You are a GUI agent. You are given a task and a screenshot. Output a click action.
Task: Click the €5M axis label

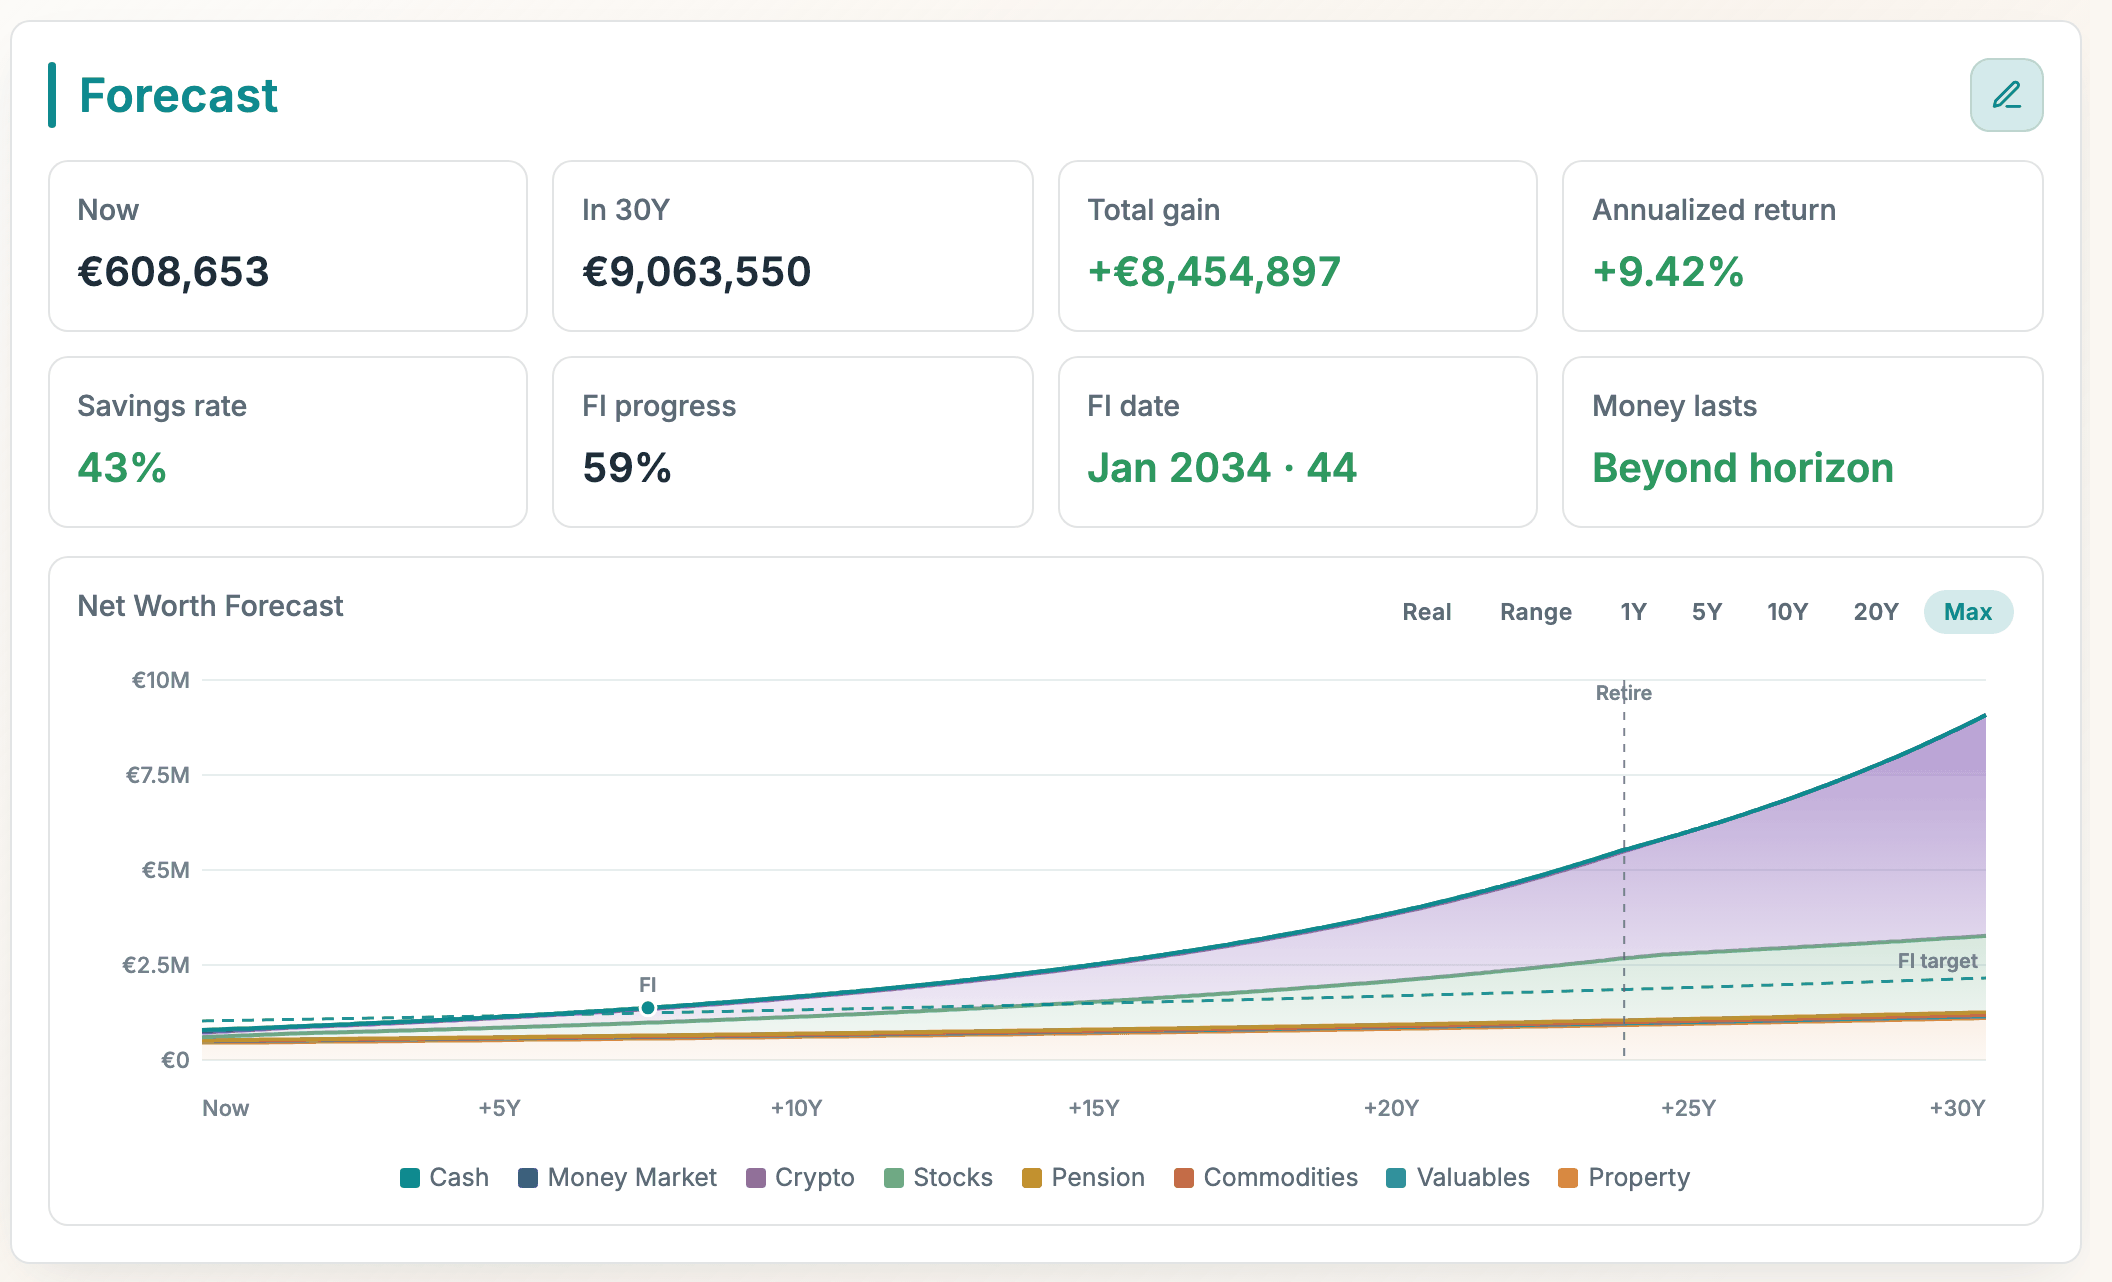point(166,870)
